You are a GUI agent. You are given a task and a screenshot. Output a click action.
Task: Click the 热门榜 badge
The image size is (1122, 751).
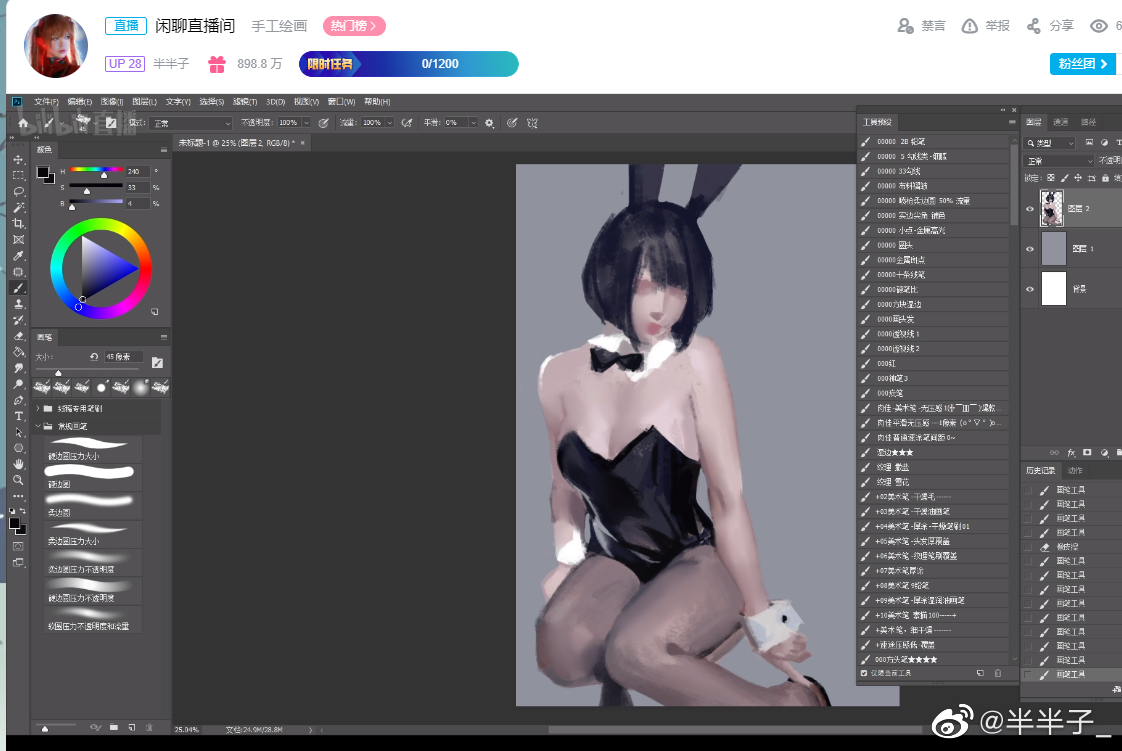pyautogui.click(x=354, y=26)
